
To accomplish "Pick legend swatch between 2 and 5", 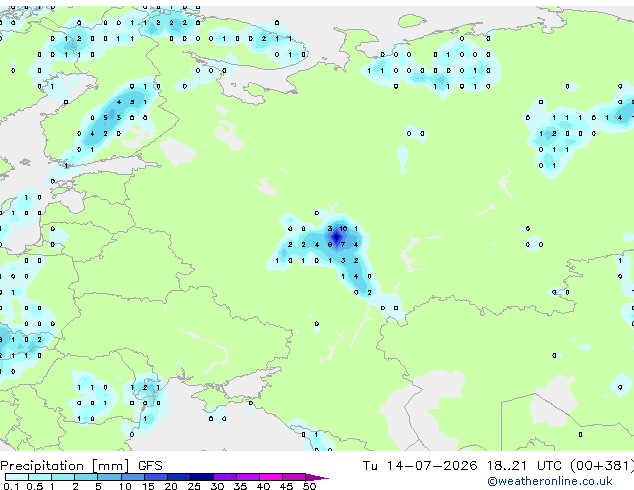I will click(86, 477).
